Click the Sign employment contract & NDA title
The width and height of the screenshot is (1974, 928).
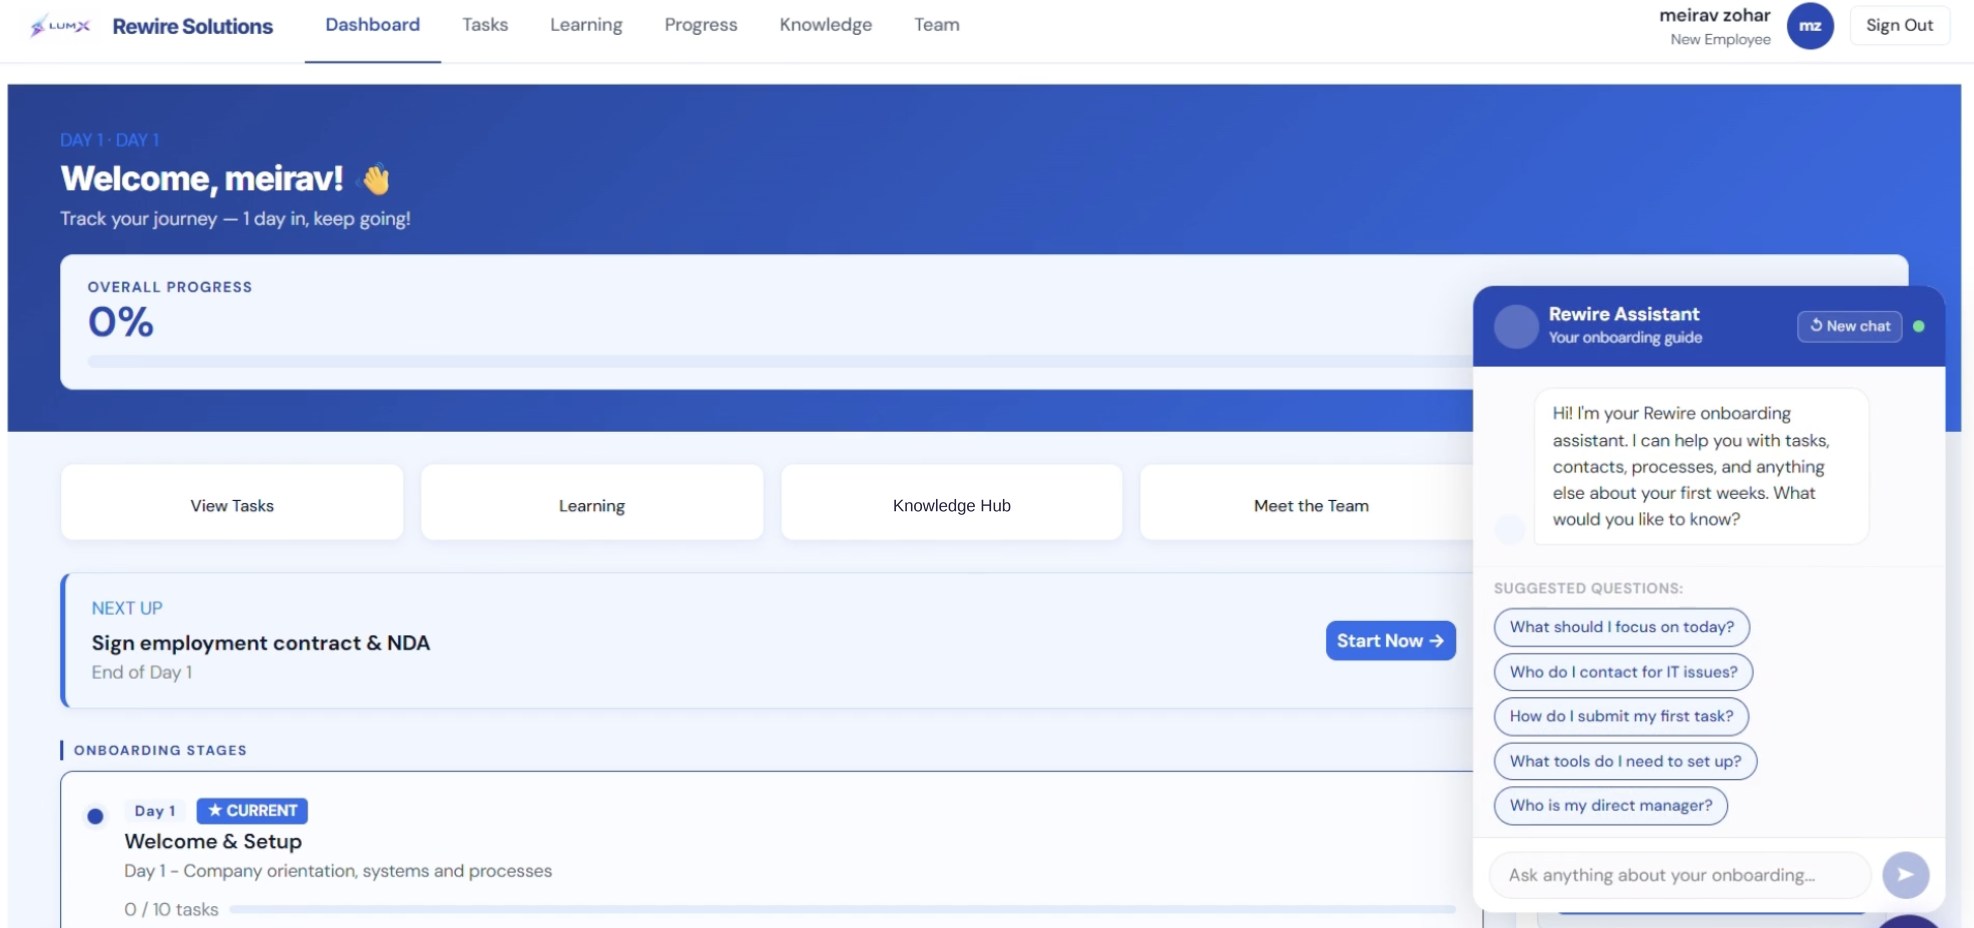(x=261, y=643)
